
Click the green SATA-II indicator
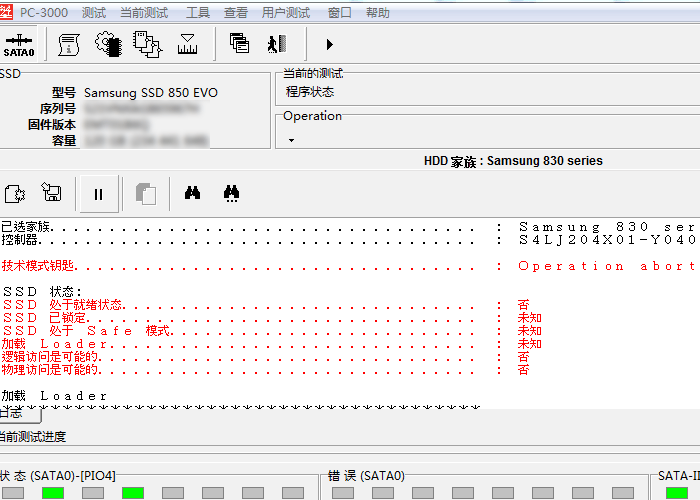click(x=677, y=493)
